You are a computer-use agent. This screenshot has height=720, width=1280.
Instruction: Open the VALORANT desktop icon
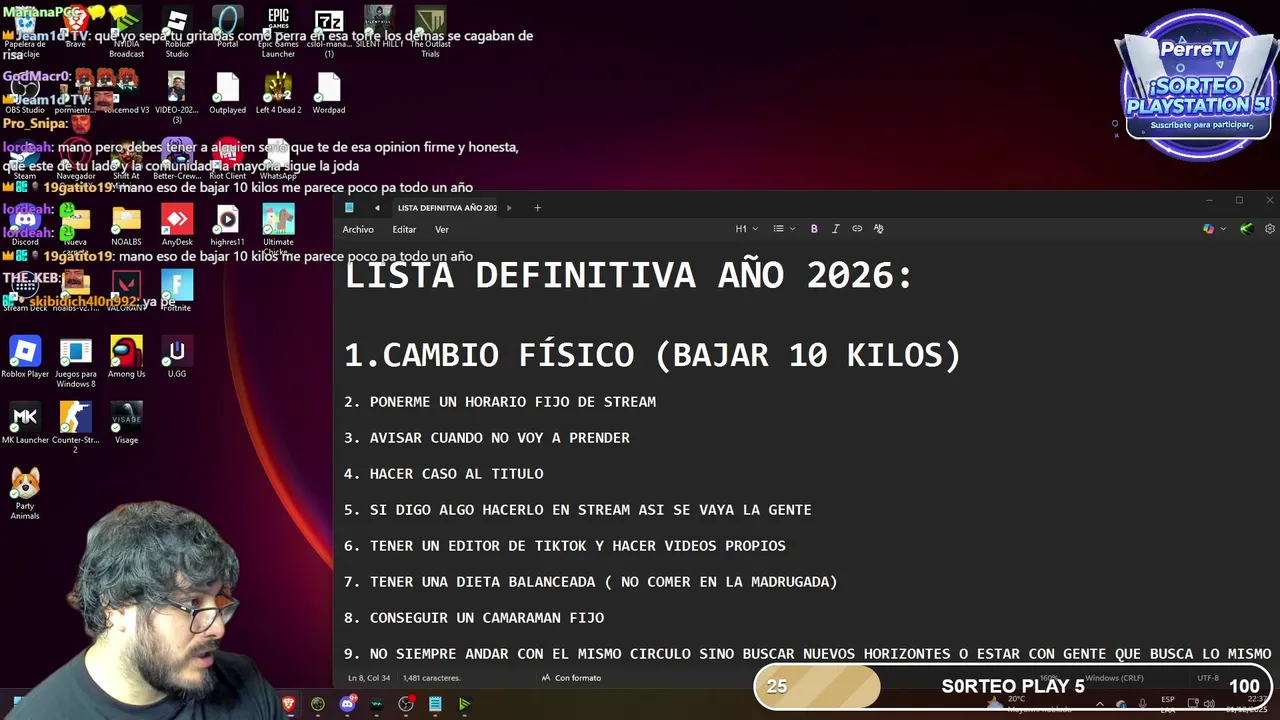(x=126, y=292)
